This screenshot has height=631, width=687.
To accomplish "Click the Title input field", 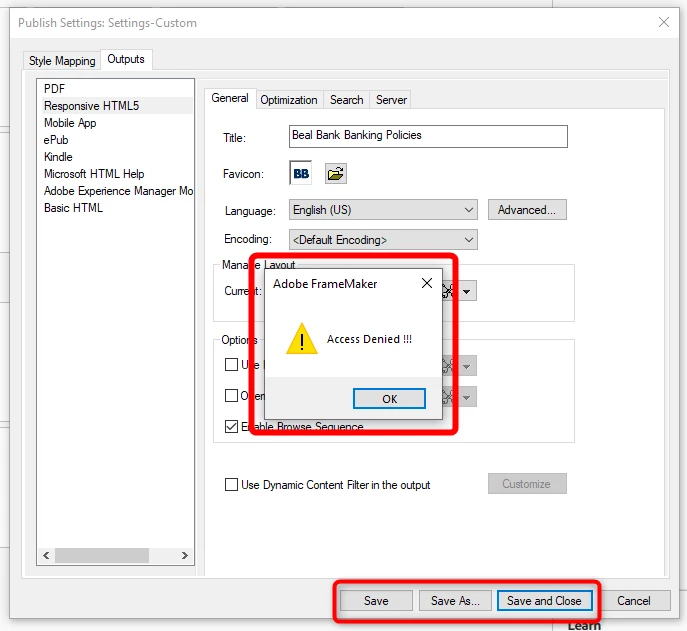I will (428, 136).
